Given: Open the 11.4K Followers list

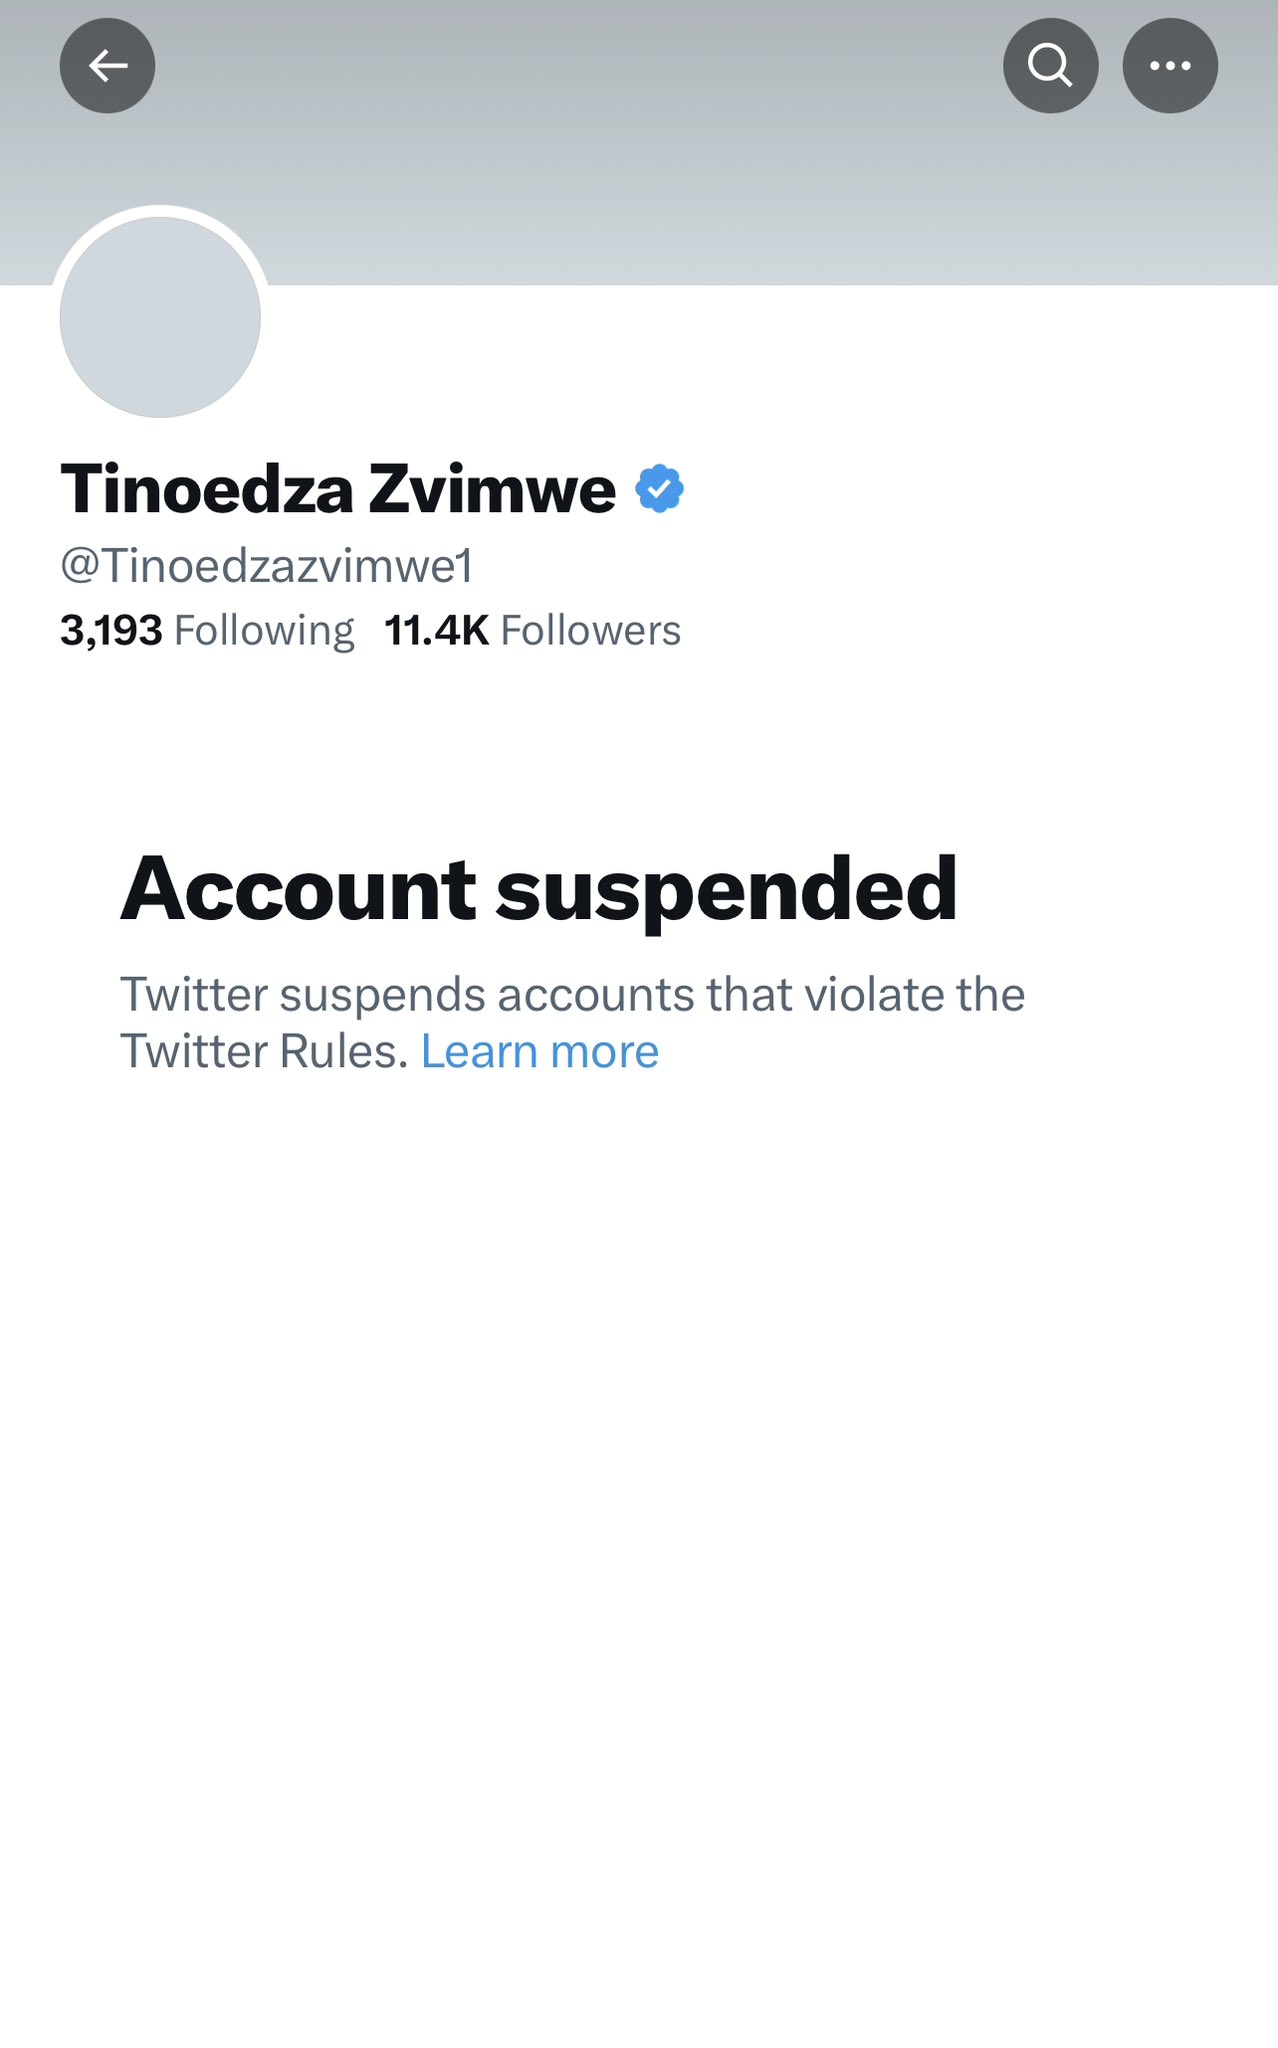Looking at the screenshot, I should click(x=533, y=631).
